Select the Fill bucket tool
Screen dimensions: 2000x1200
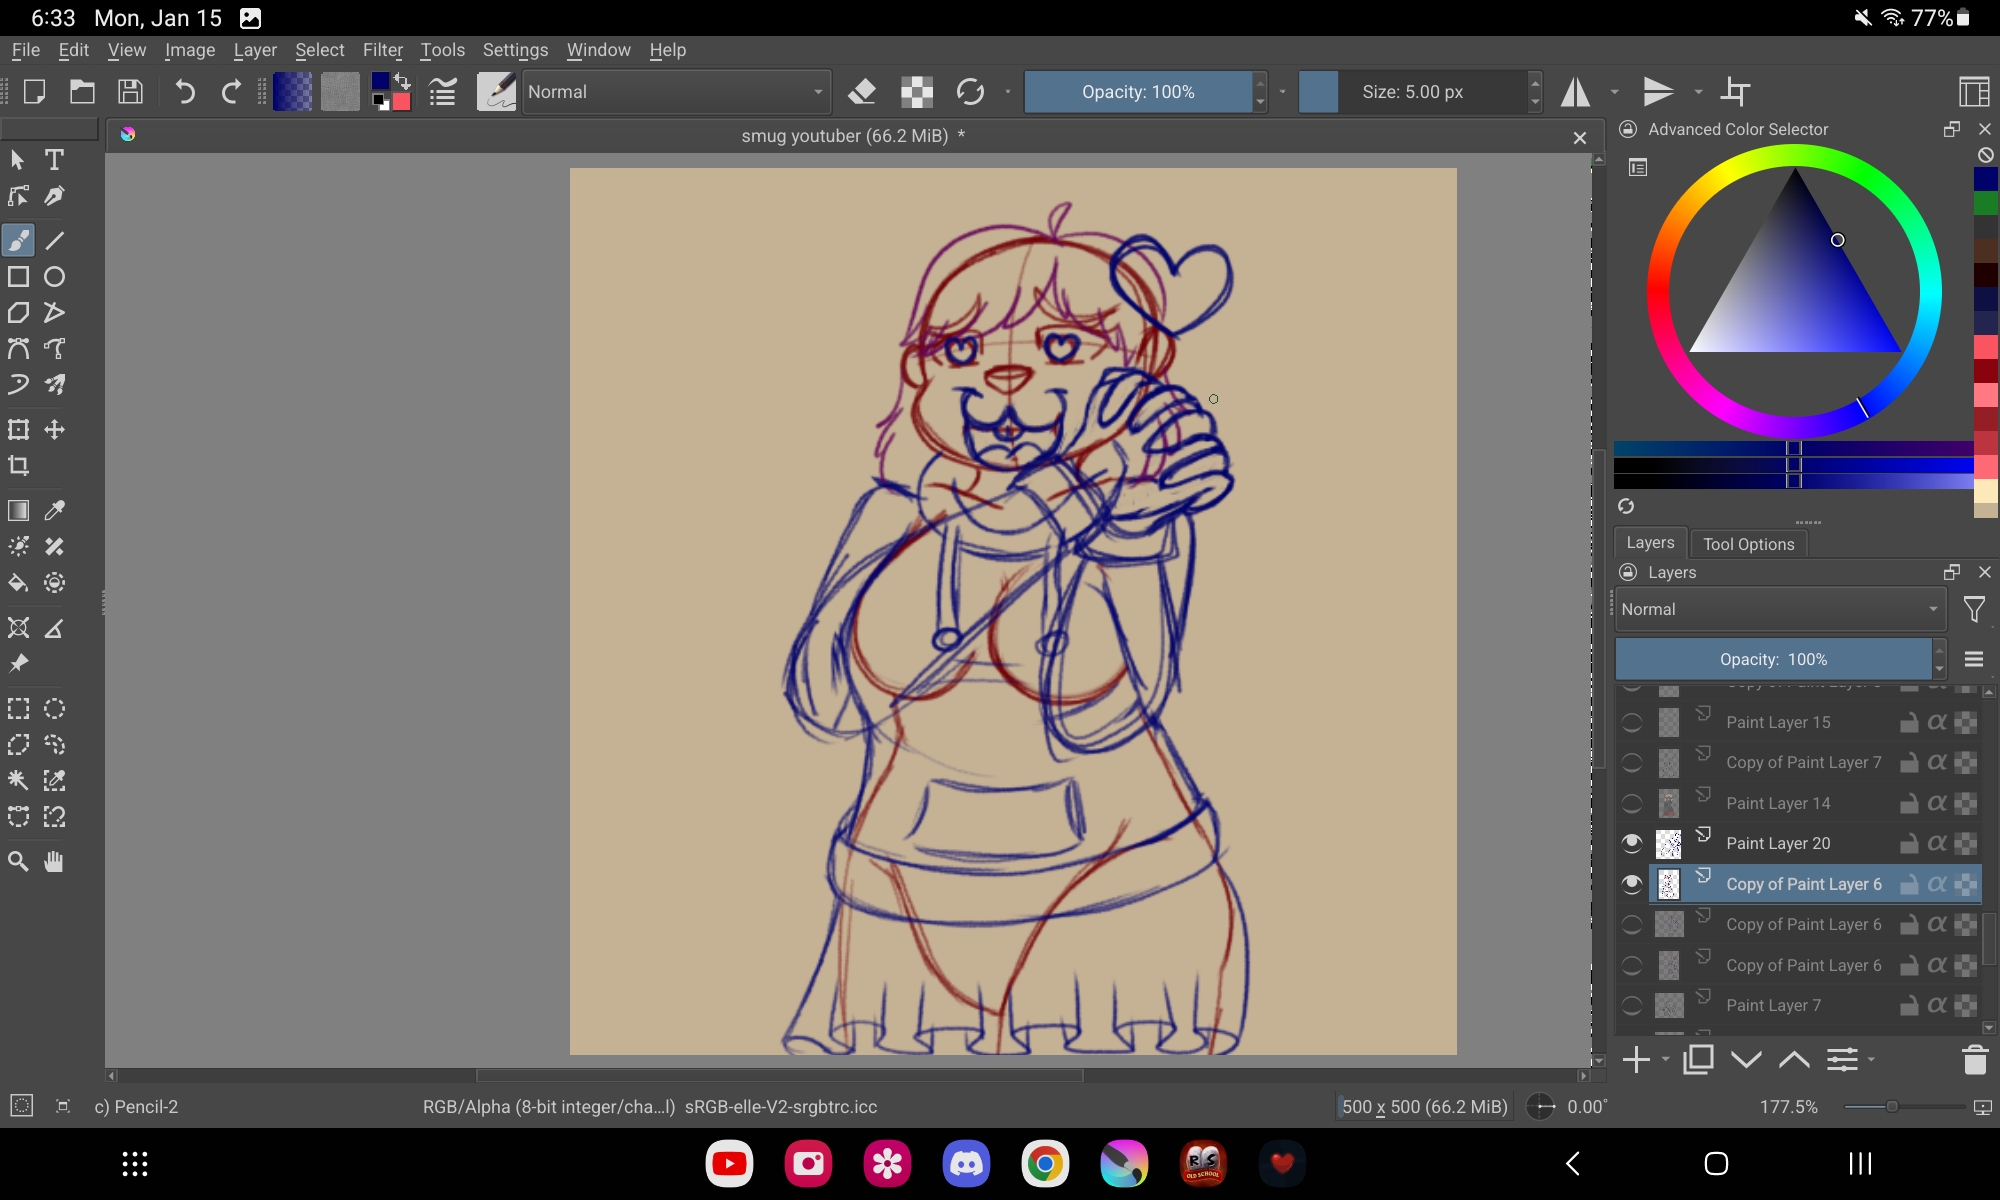pyautogui.click(x=19, y=583)
